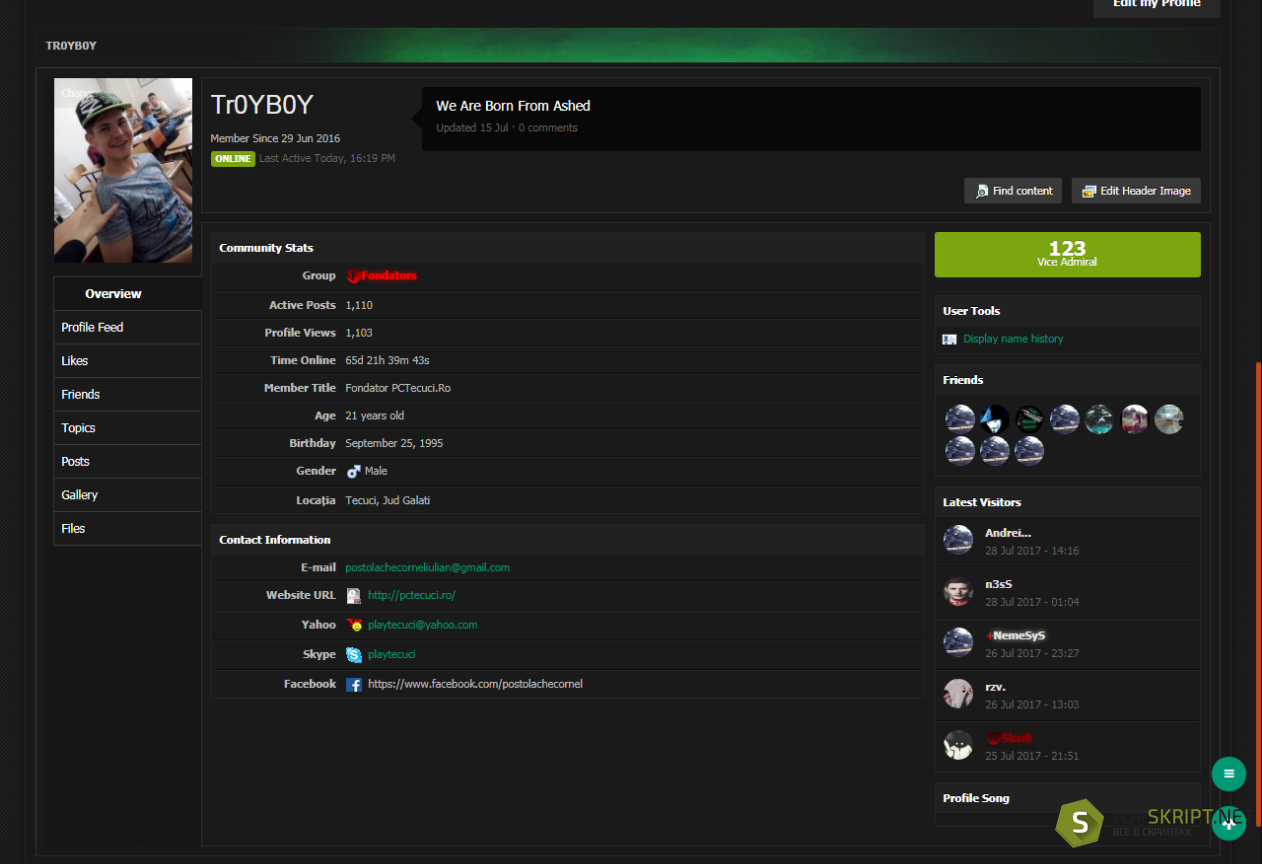The image size is (1262, 864).
Task: Open the Gallery tab
Action: click(127, 495)
